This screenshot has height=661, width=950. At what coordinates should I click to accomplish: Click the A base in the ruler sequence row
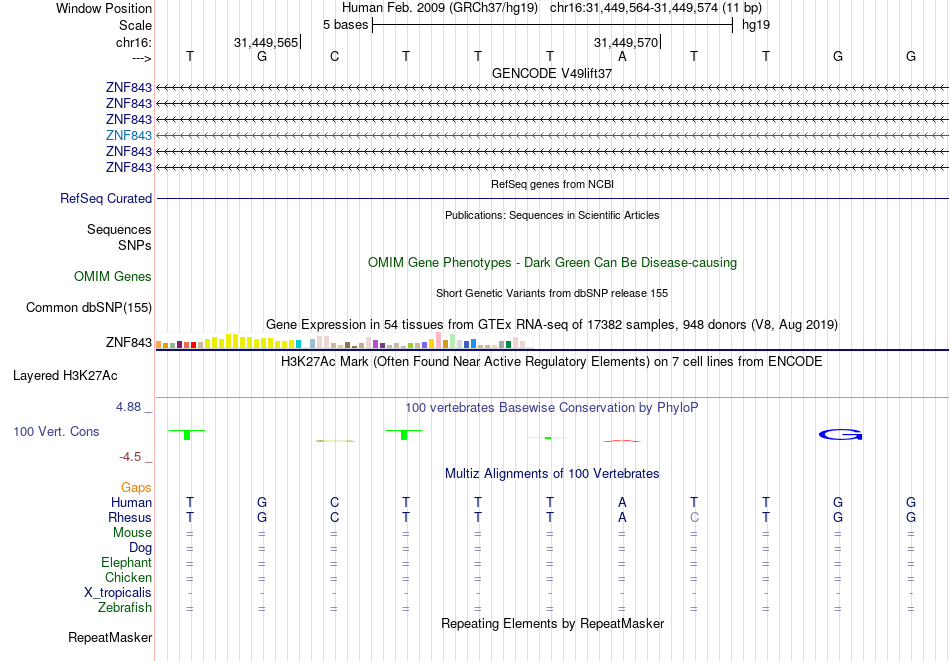(x=622, y=56)
